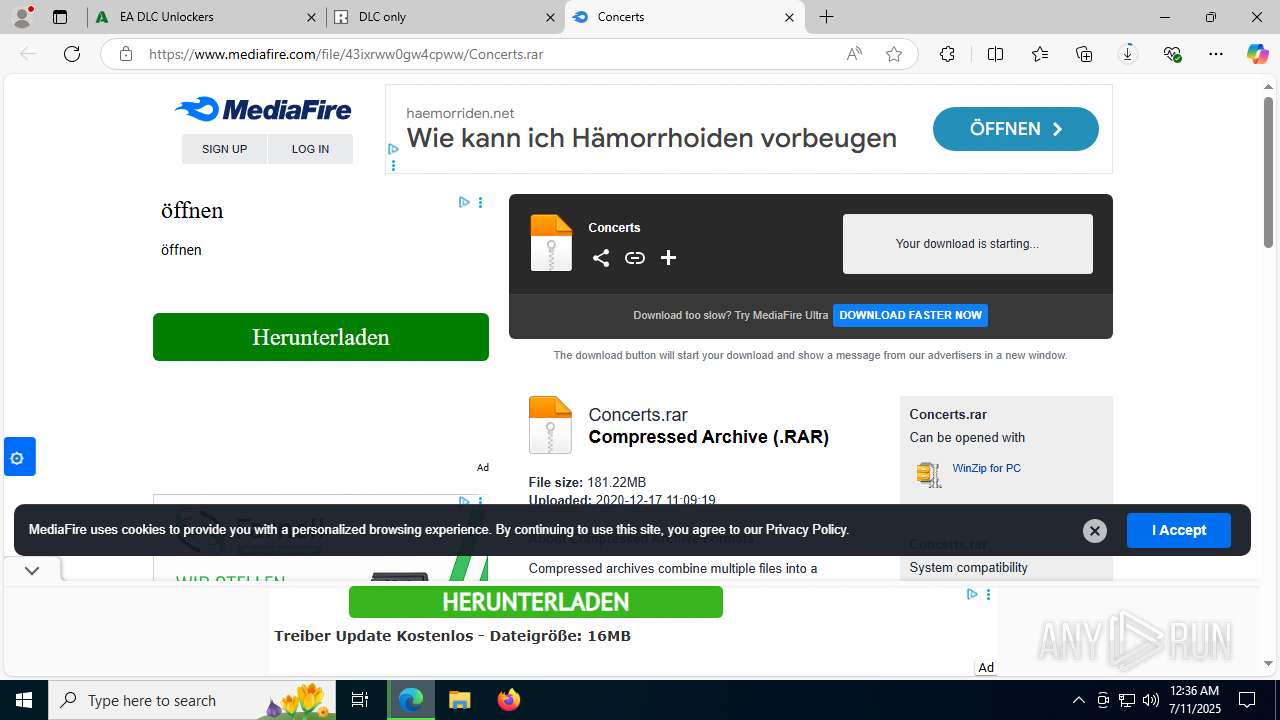Screen dimensions: 1280x720
Task: Show hidden system tray icons chevron
Action: tap(1078, 700)
